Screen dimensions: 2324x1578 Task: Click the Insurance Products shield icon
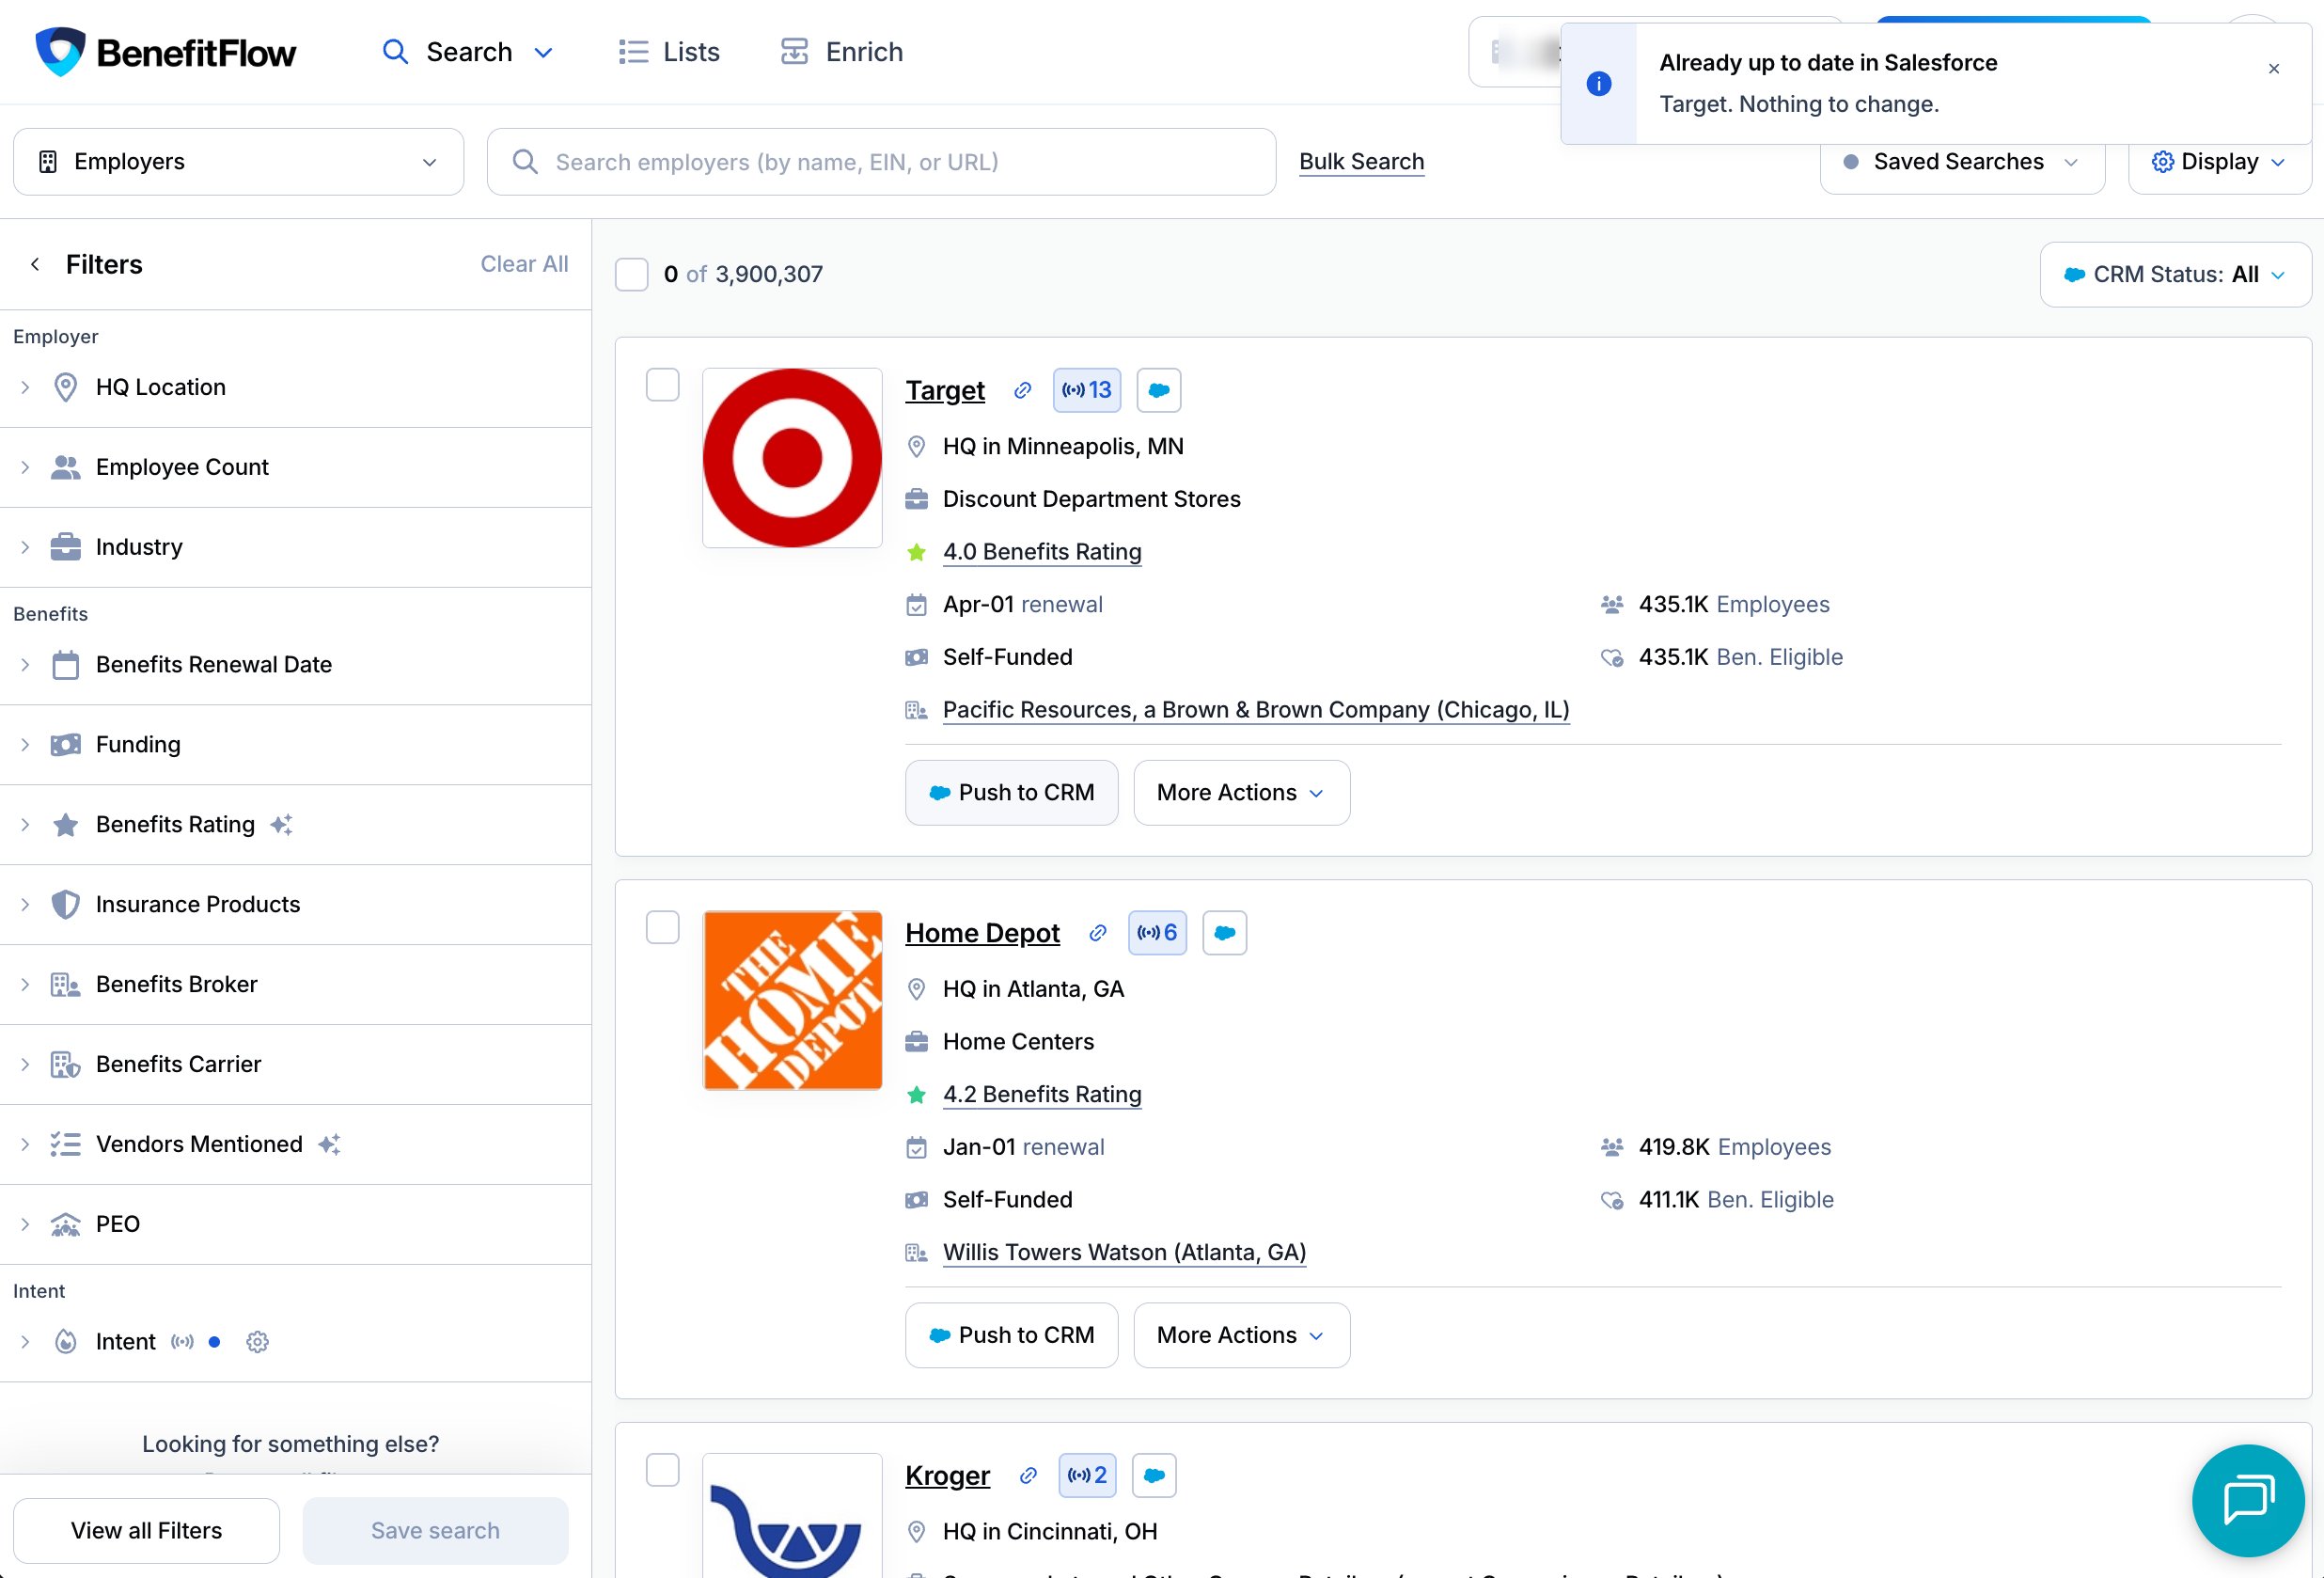[66, 904]
